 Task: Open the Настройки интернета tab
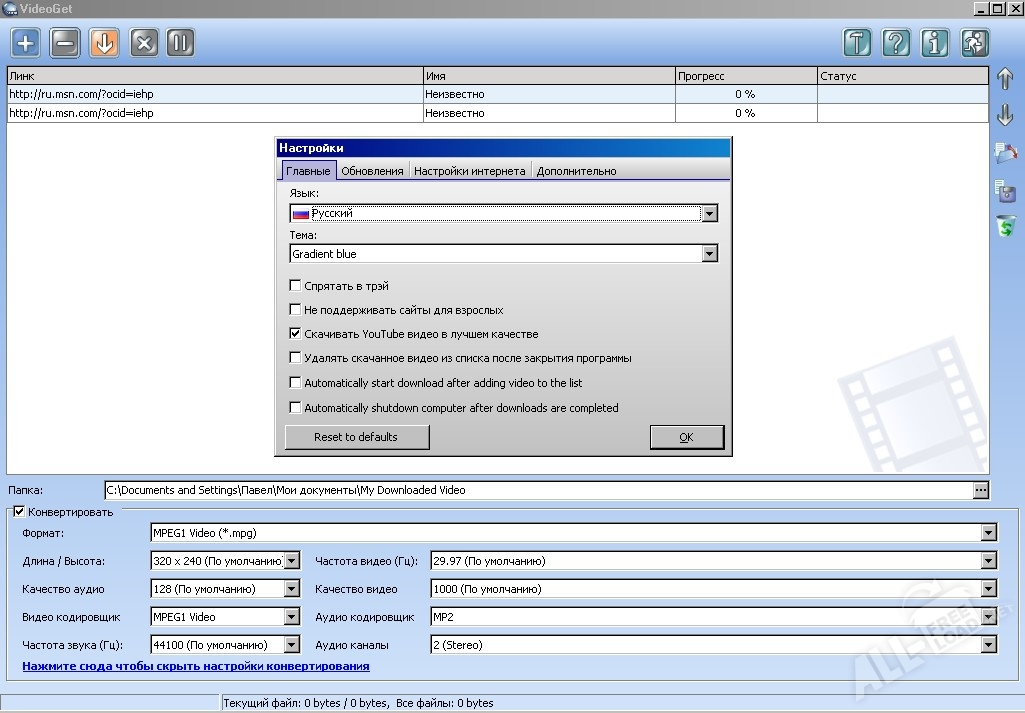point(469,171)
